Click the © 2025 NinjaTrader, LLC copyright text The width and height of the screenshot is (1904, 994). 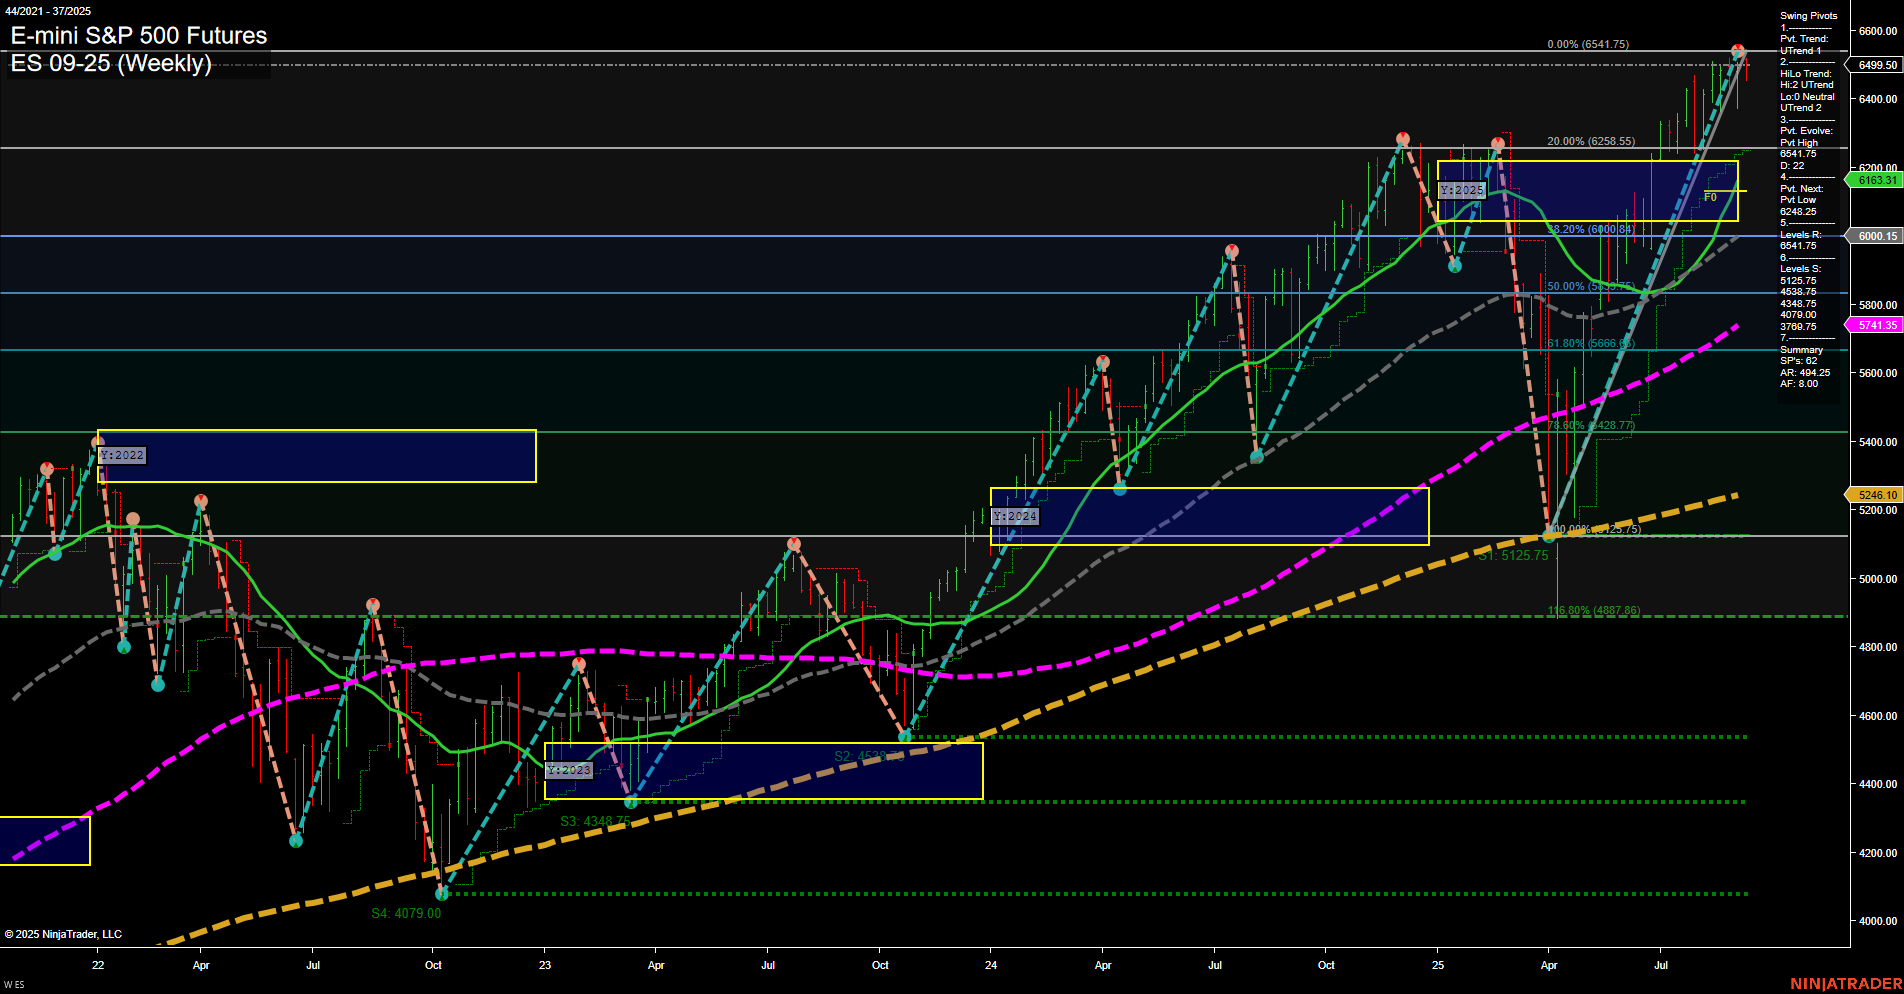click(63, 933)
